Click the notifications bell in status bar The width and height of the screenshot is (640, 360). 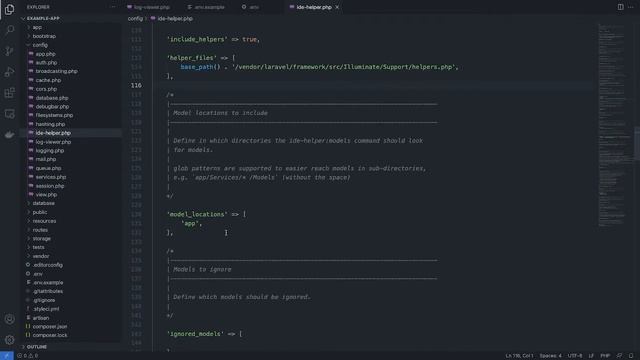pos(631,356)
